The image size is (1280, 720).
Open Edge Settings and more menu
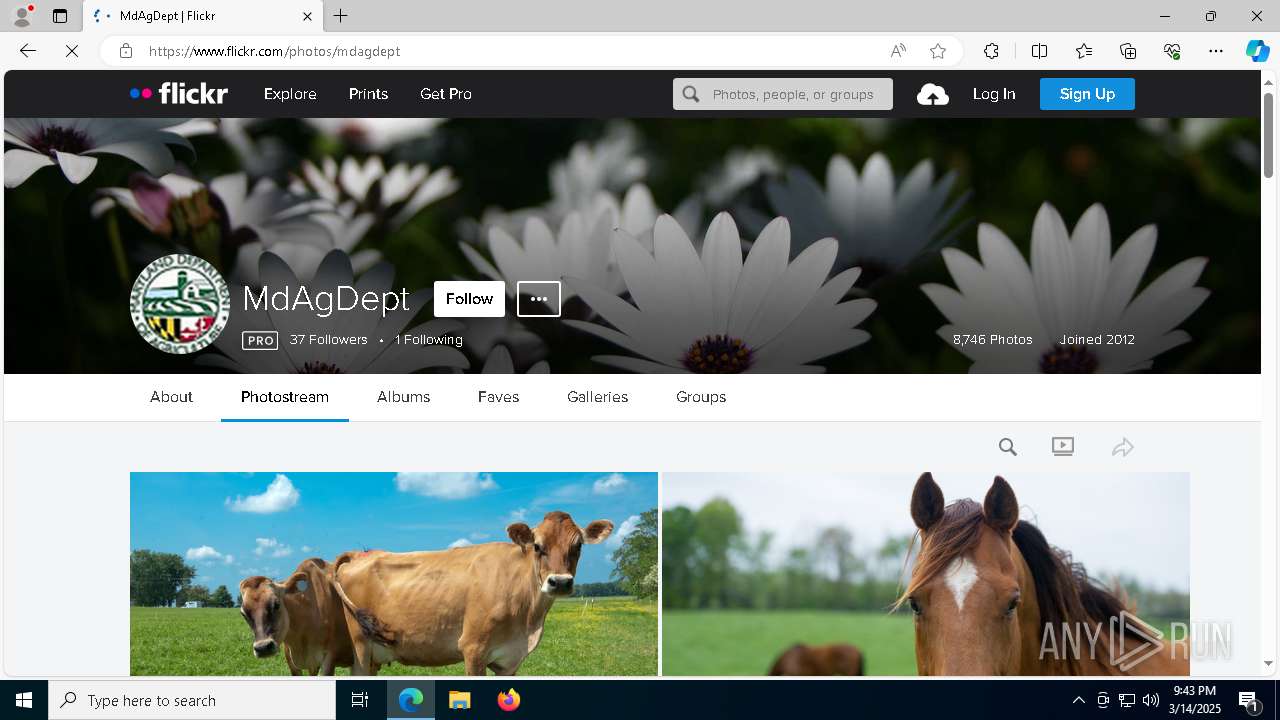(x=1216, y=51)
